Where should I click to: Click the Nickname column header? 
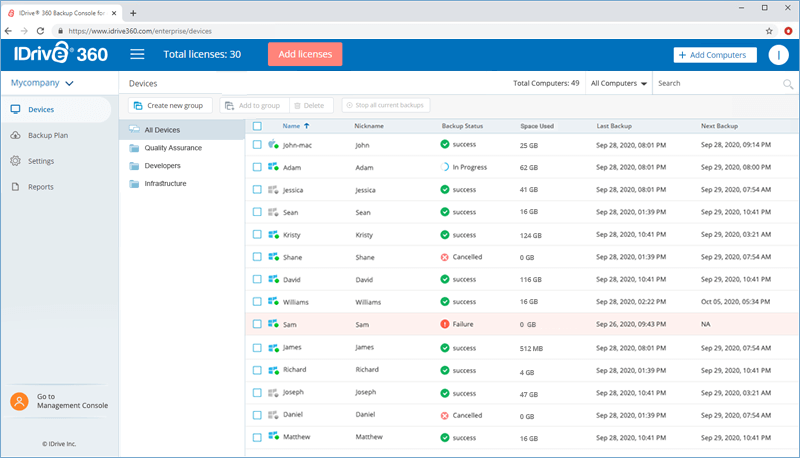[369, 126]
